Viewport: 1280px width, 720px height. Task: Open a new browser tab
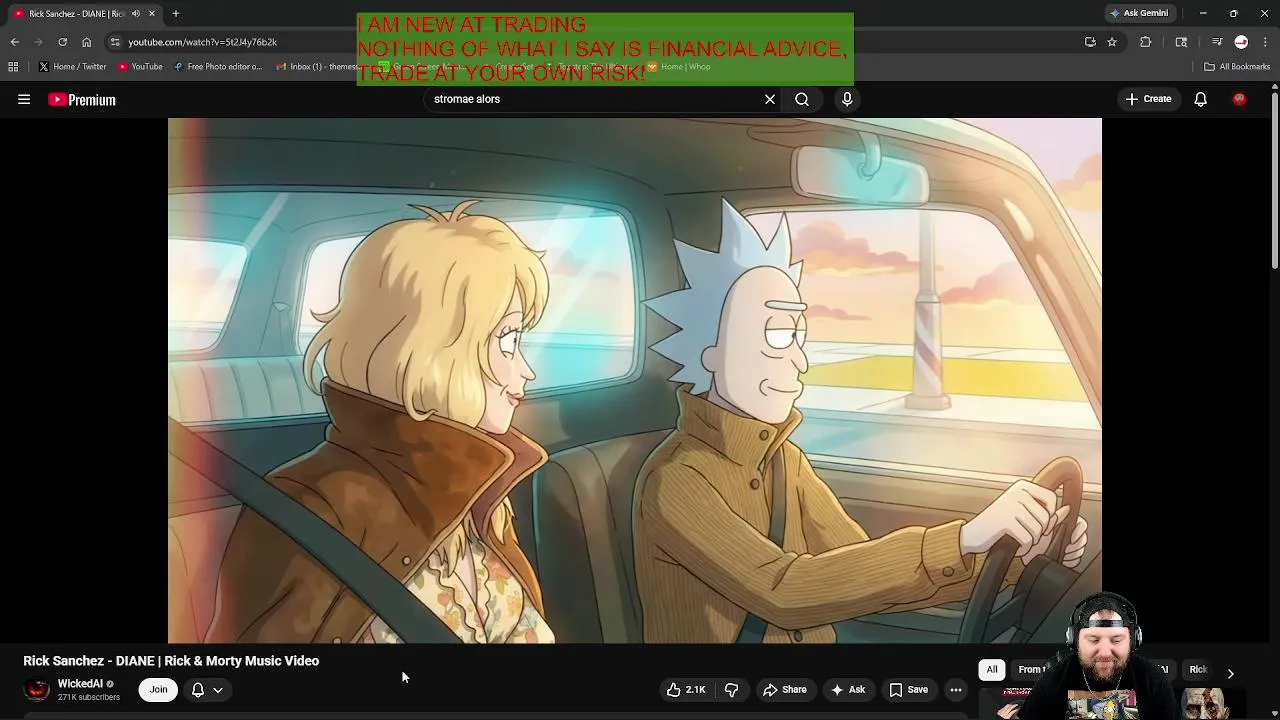[x=175, y=13]
